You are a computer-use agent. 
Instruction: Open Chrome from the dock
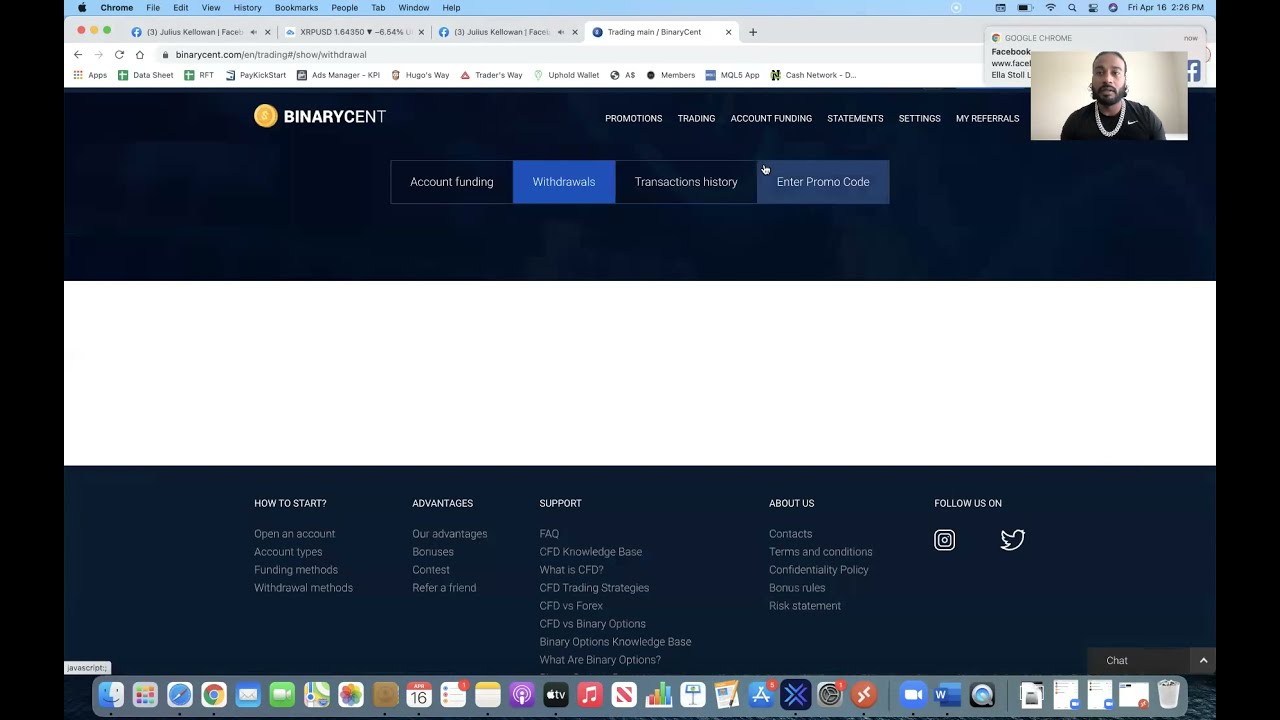(214, 694)
